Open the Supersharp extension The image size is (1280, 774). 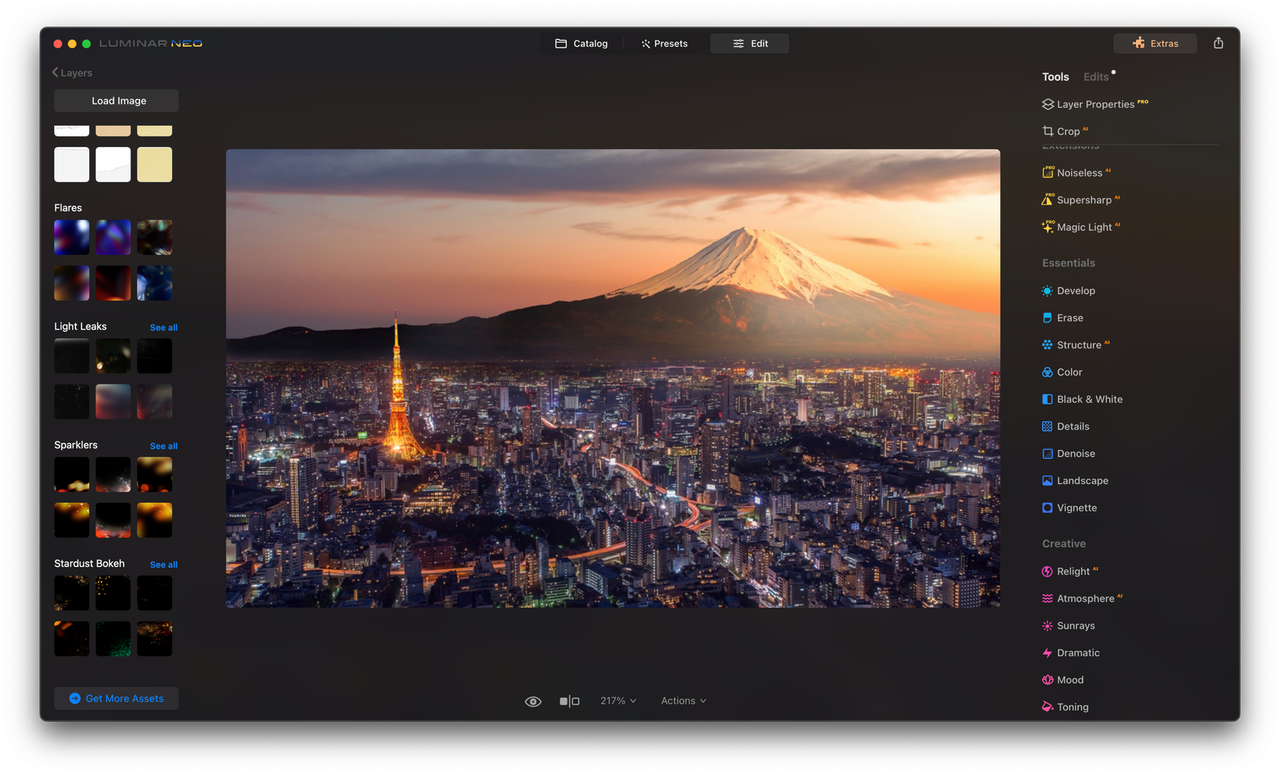[x=1086, y=199]
